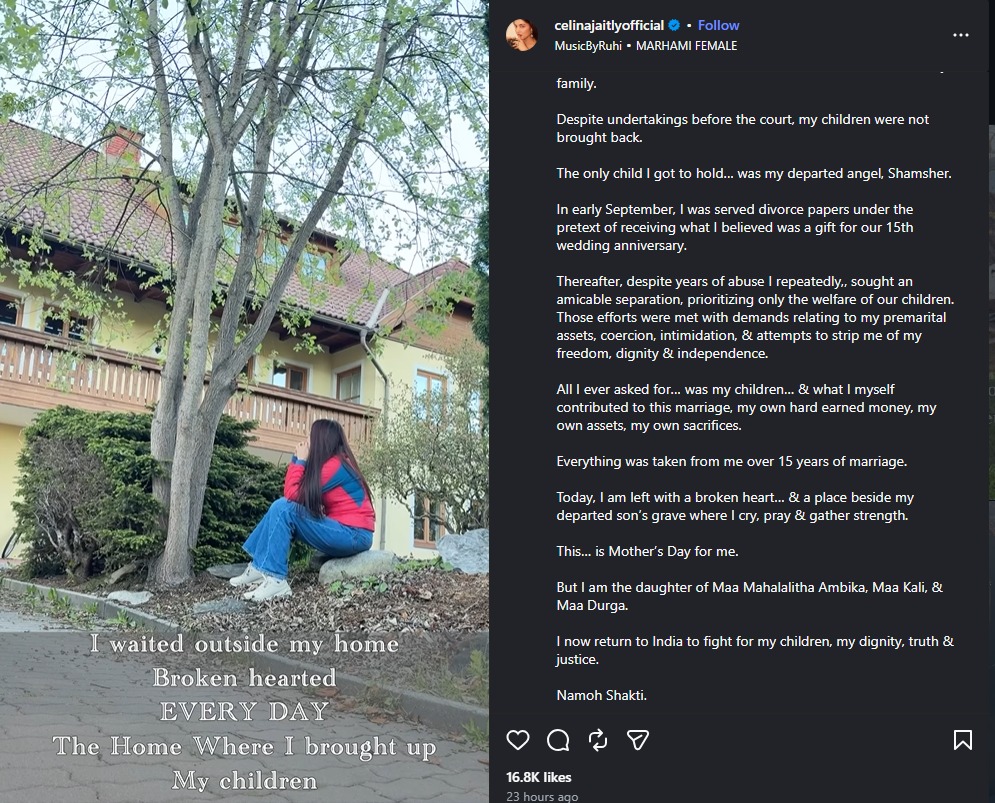This screenshot has height=803, width=995.
Task: Follow celinajaitlyofficial
Action: (718, 25)
